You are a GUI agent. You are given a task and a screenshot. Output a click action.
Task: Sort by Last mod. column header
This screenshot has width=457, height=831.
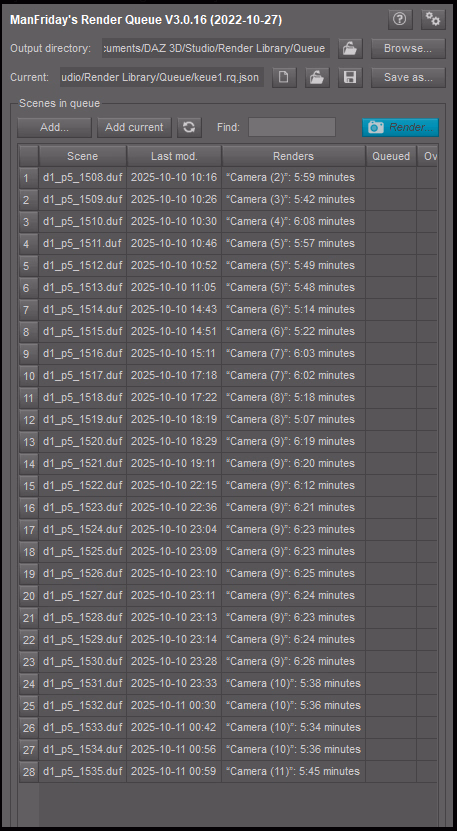[x=174, y=156]
